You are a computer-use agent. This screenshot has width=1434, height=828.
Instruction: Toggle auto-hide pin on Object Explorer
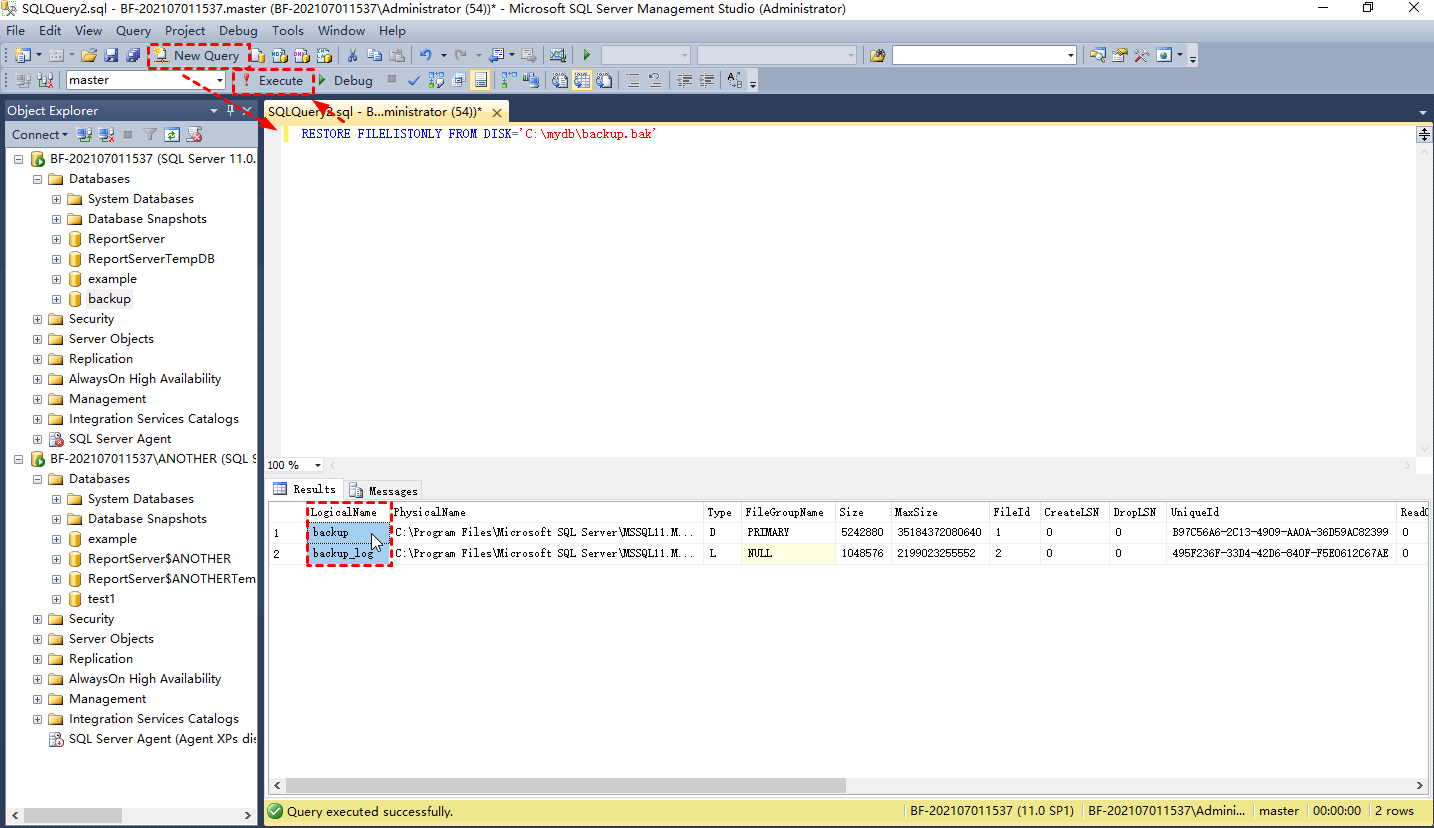pyautogui.click(x=230, y=111)
